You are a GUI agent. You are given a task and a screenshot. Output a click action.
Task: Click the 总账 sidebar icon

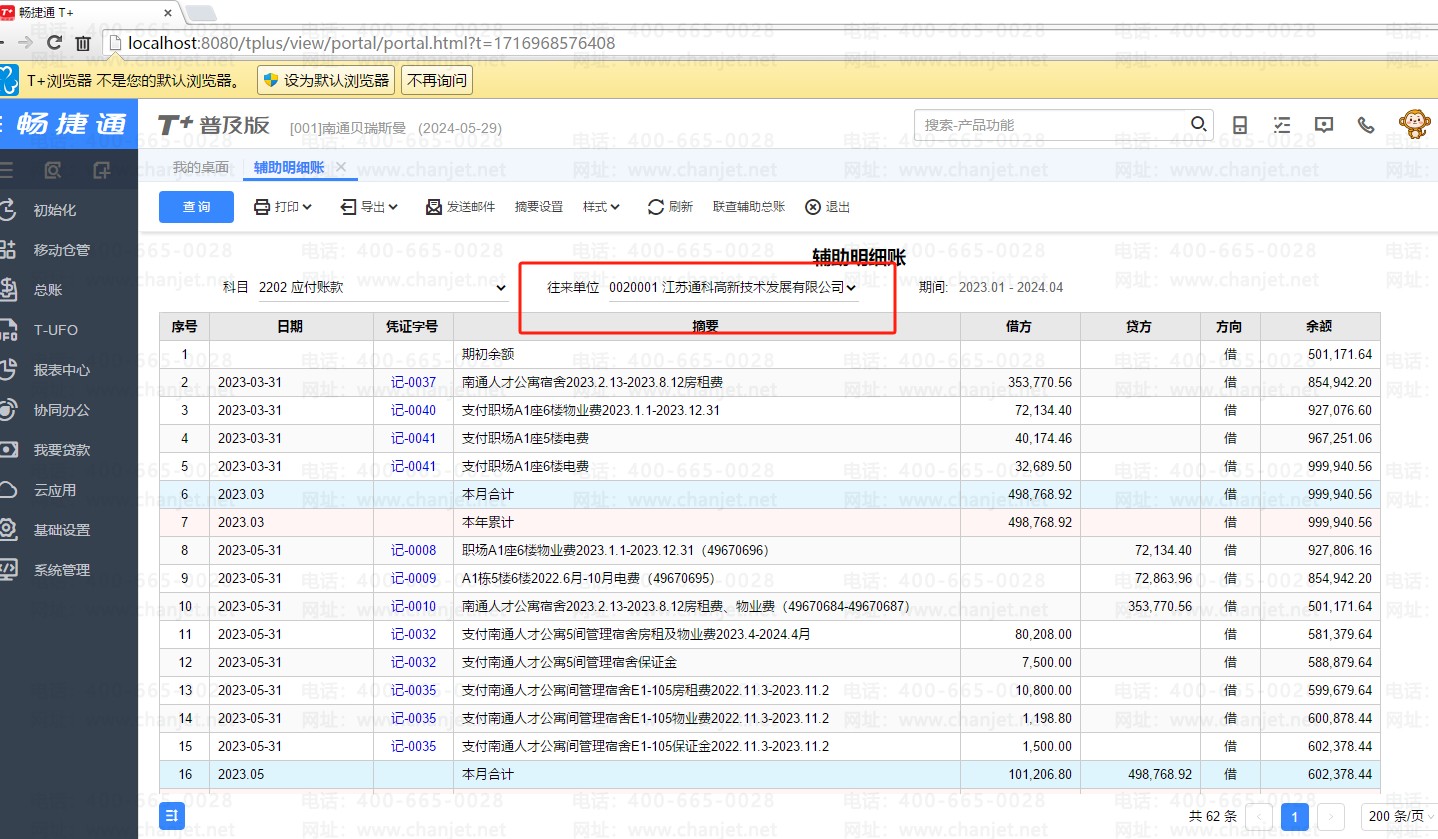(8, 290)
